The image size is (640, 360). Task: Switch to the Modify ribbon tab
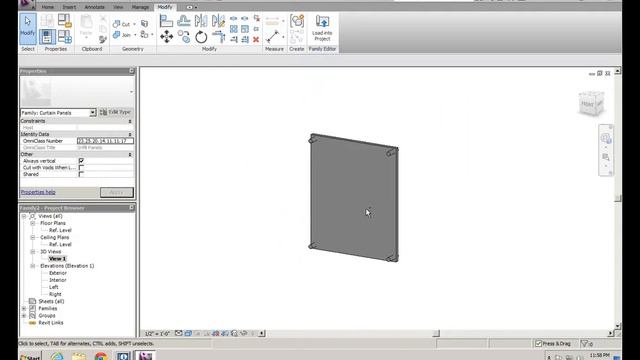click(165, 7)
